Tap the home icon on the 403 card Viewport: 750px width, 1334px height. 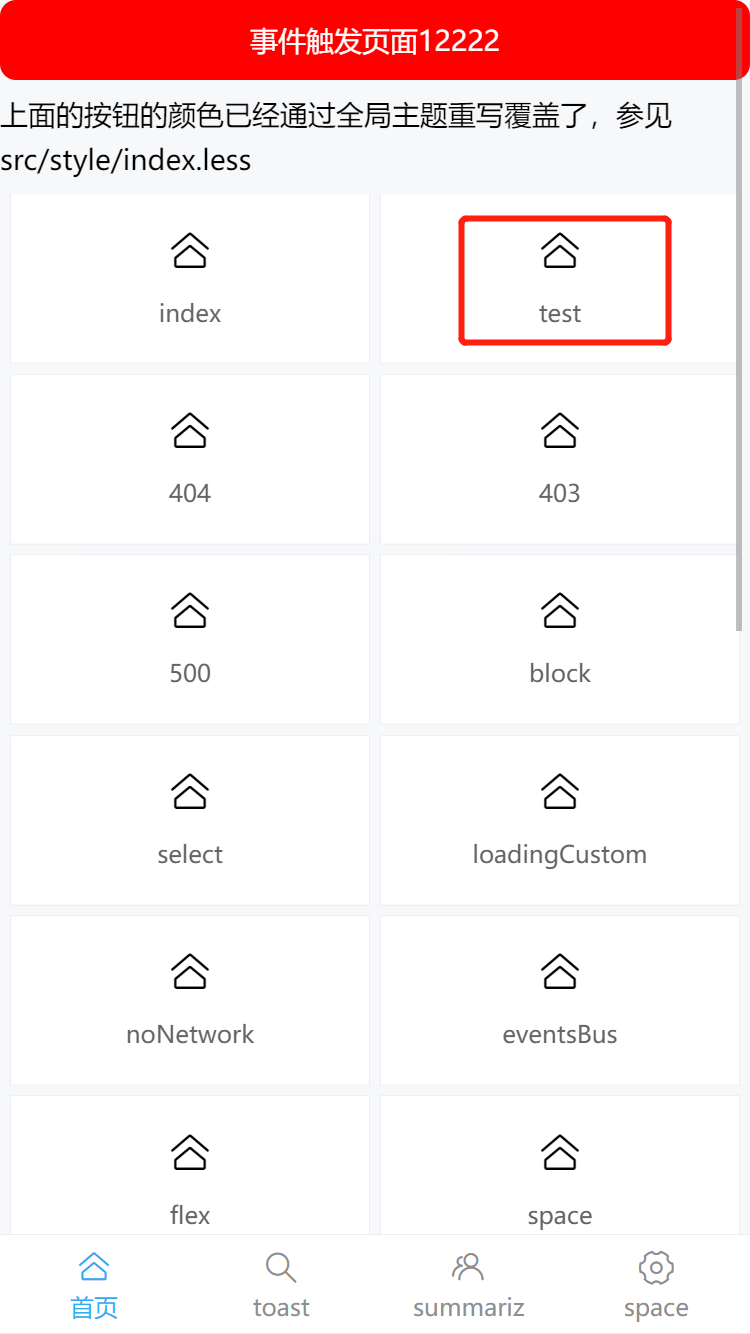pos(559,430)
